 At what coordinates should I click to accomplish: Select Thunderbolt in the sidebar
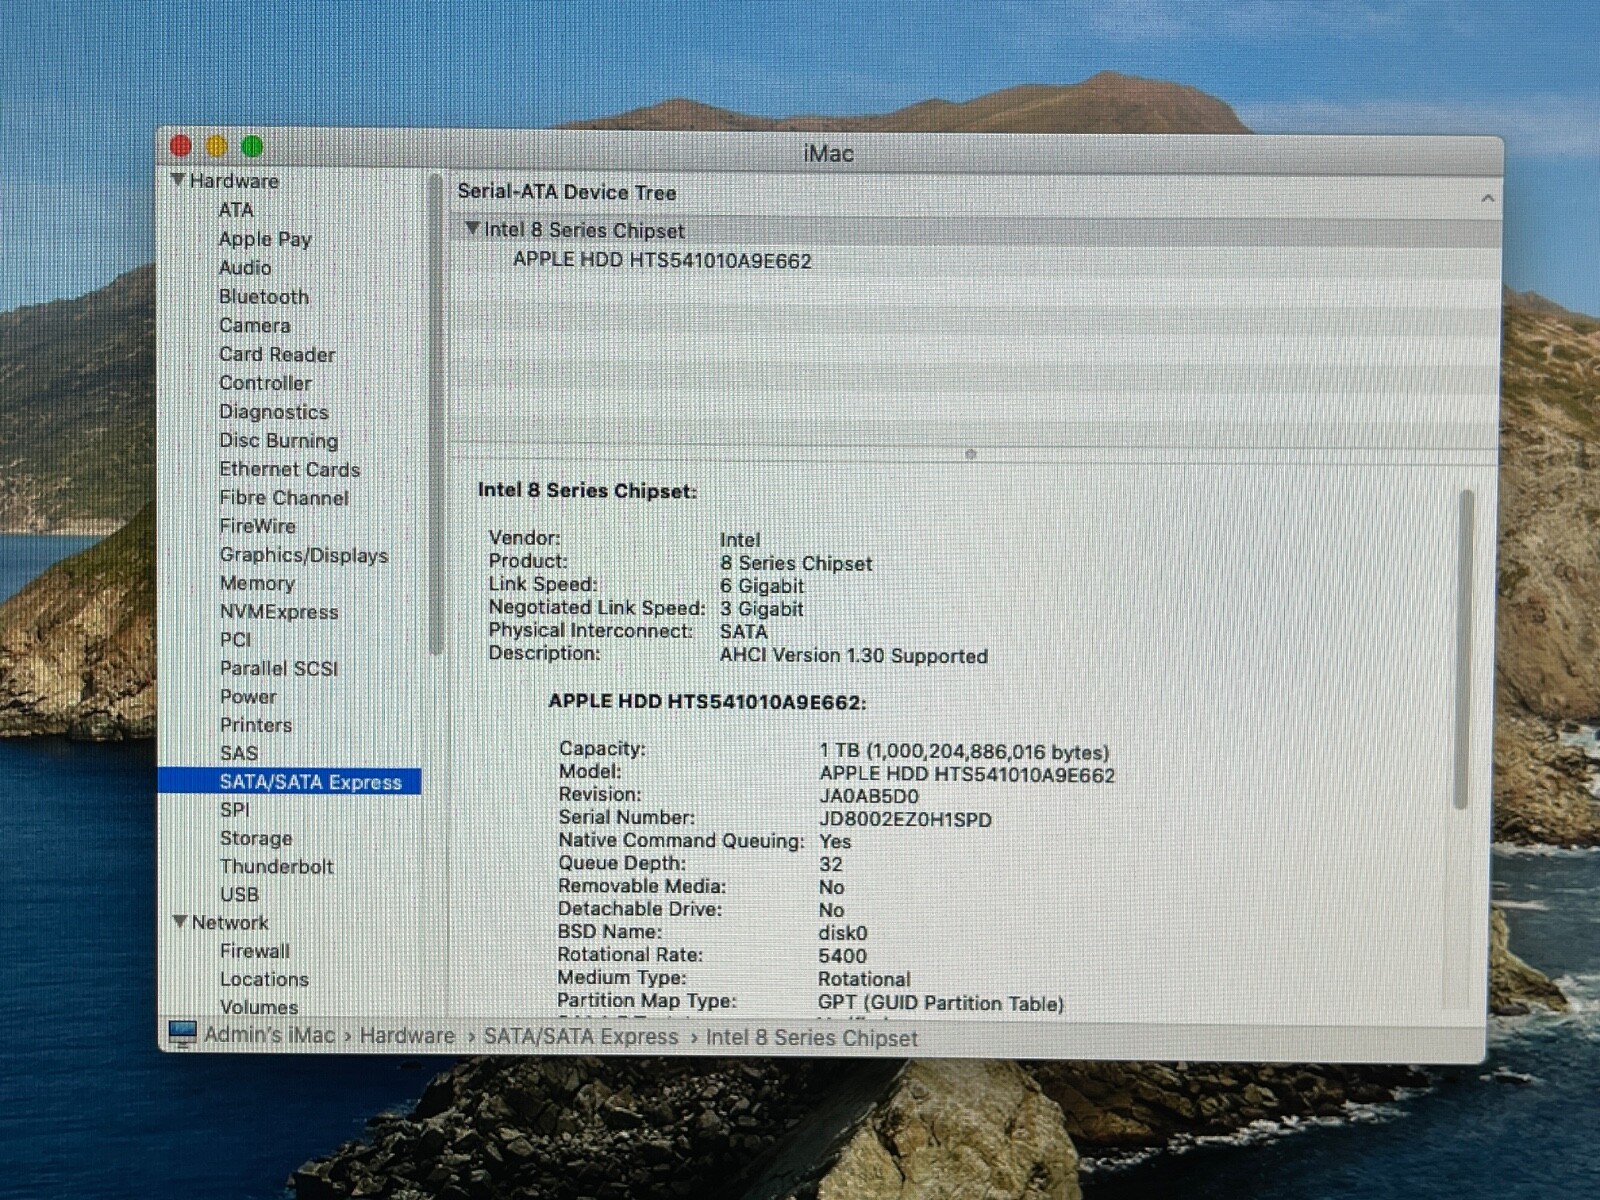tap(277, 866)
